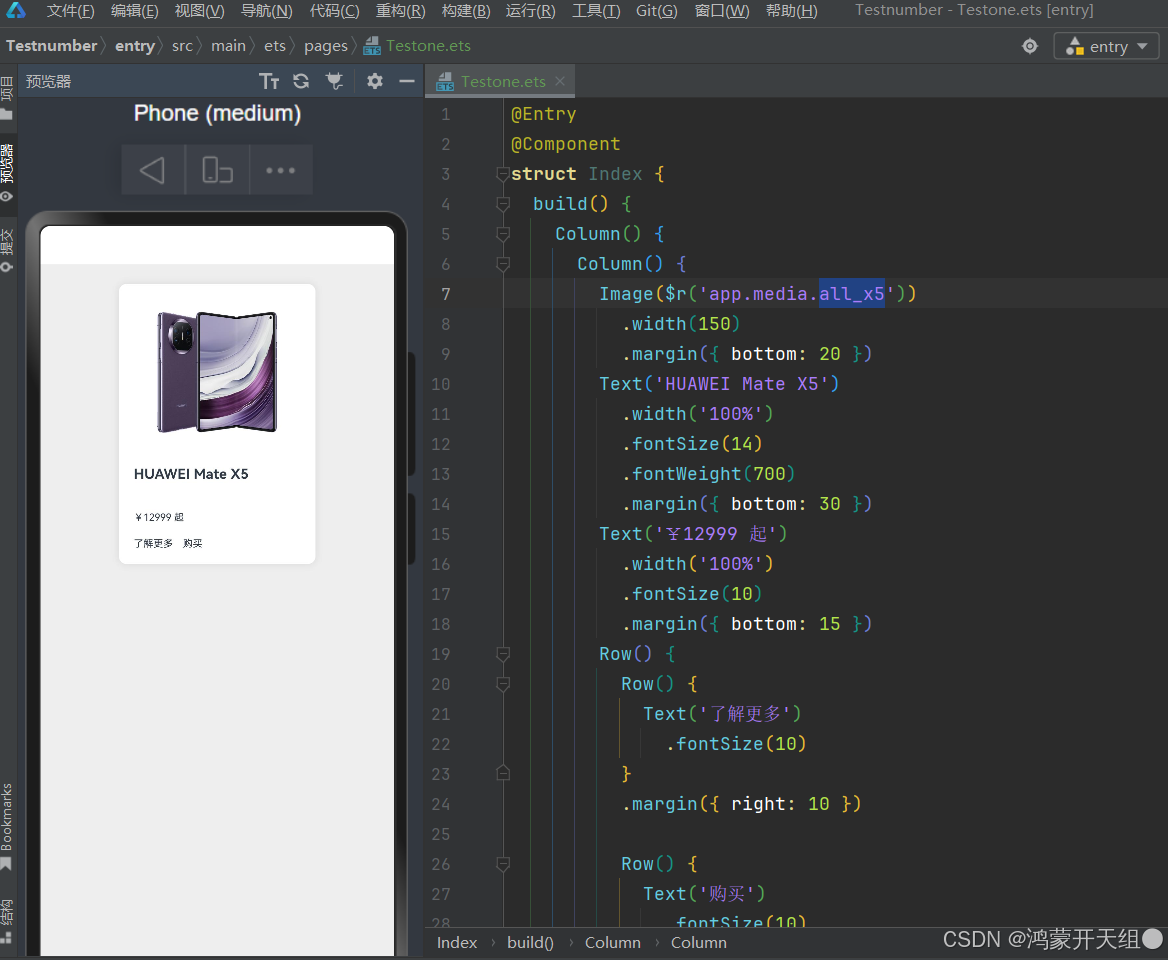Select Testnumber in the breadcrumb

51,46
